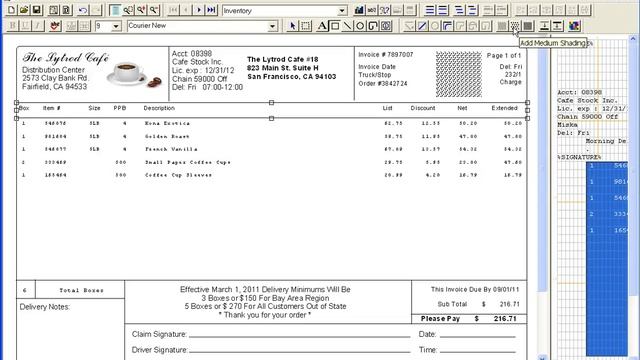Go to the next page

pyautogui.click(x=199, y=10)
